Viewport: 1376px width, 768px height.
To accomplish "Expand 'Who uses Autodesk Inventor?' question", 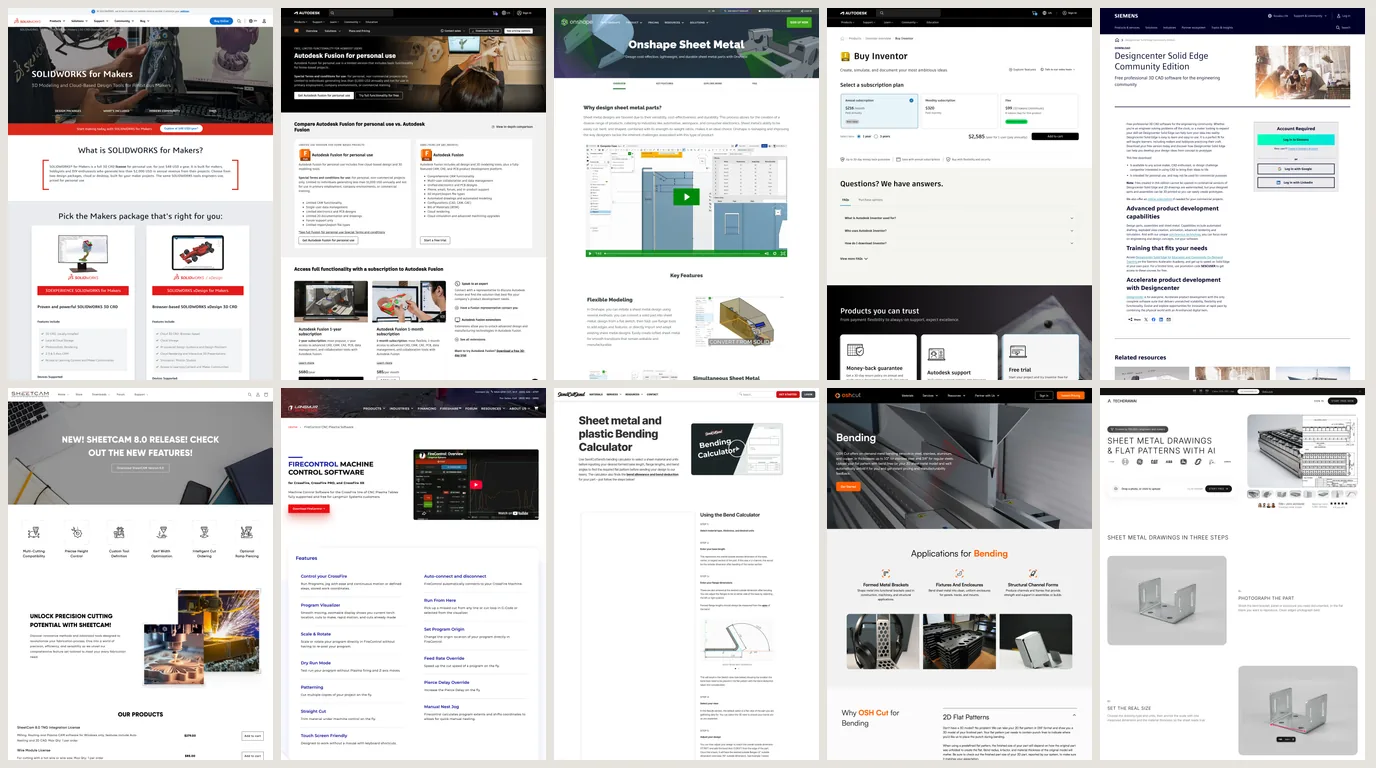I will point(959,230).
